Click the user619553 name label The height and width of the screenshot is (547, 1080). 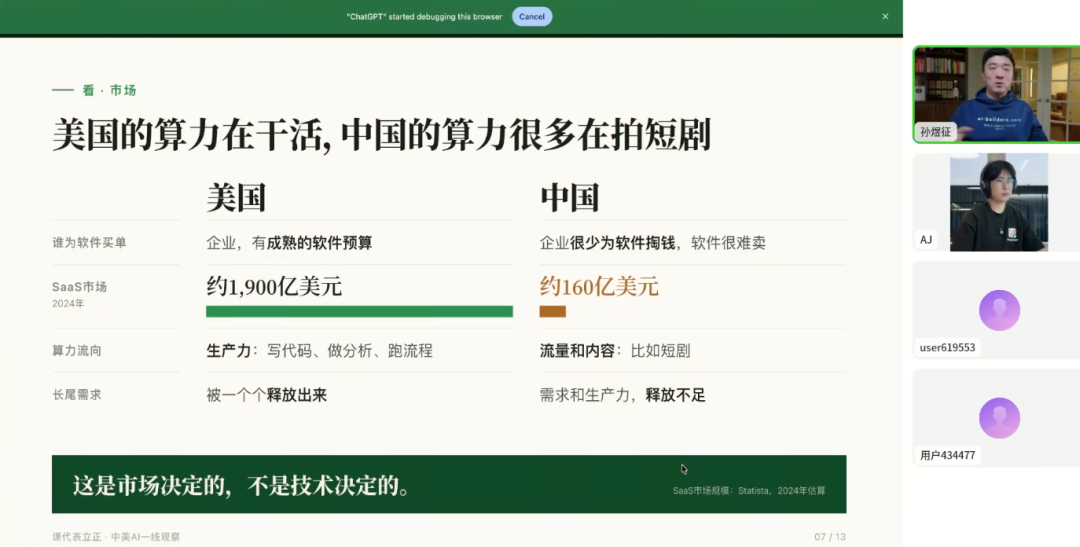[x=947, y=347]
